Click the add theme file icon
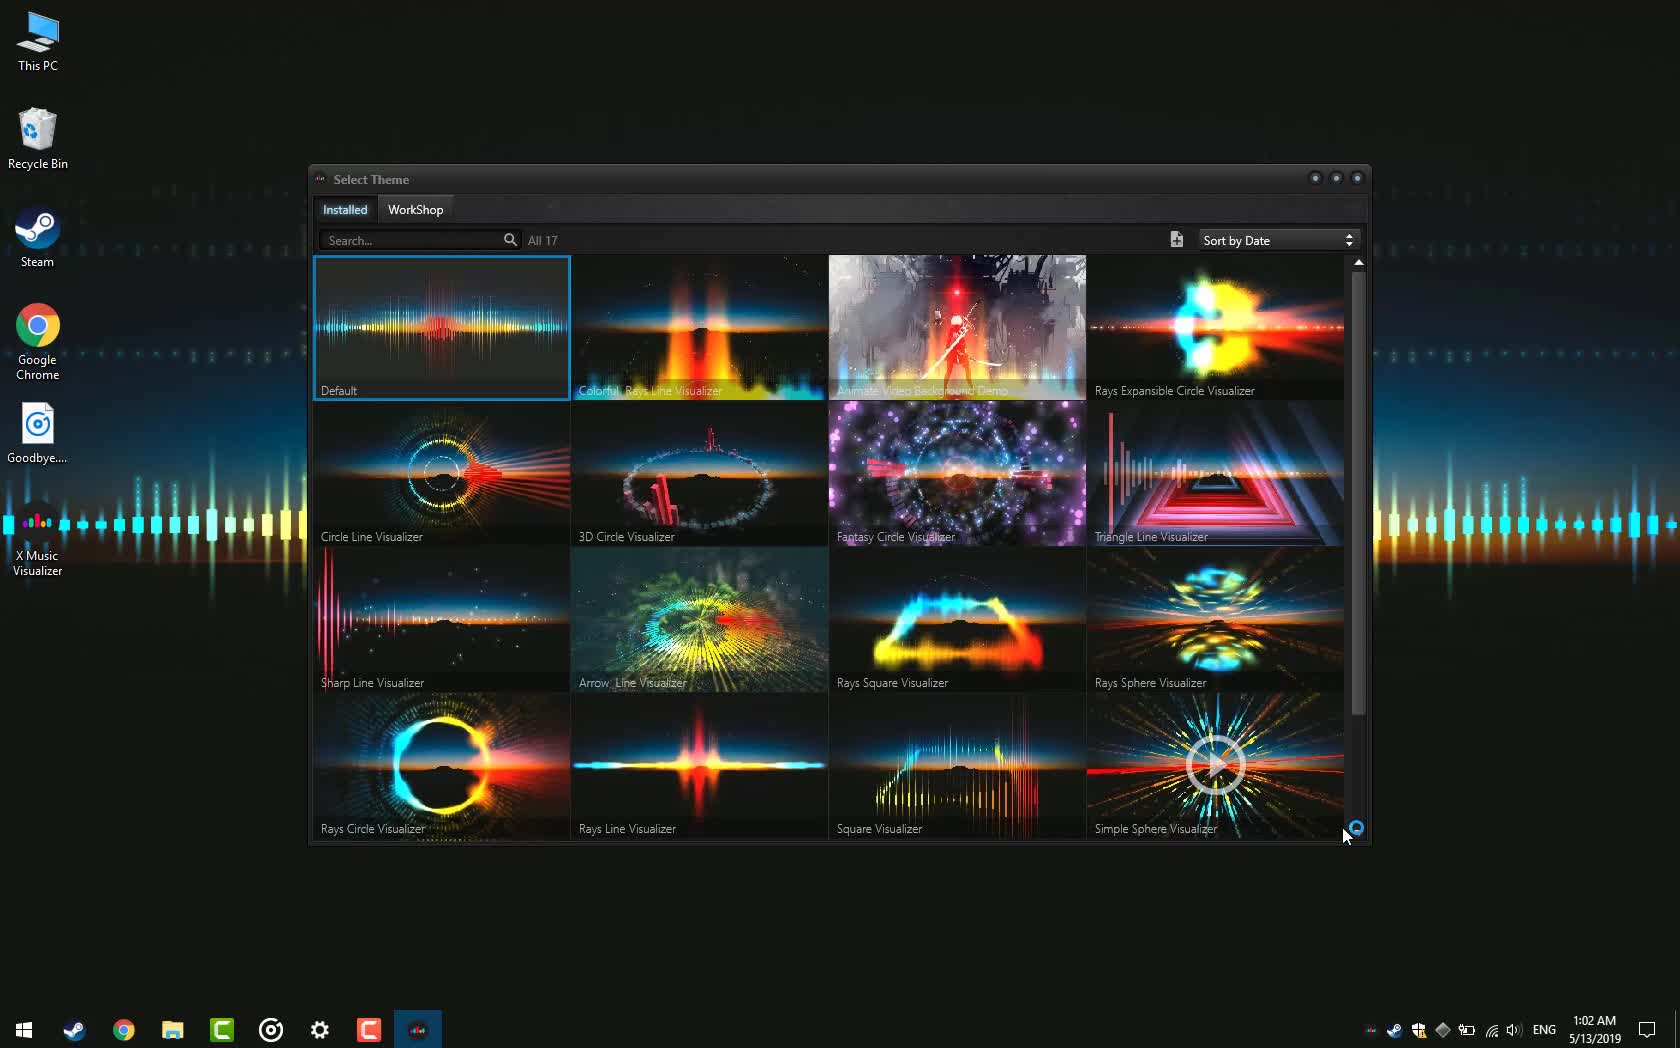This screenshot has width=1680, height=1048. coord(1176,240)
